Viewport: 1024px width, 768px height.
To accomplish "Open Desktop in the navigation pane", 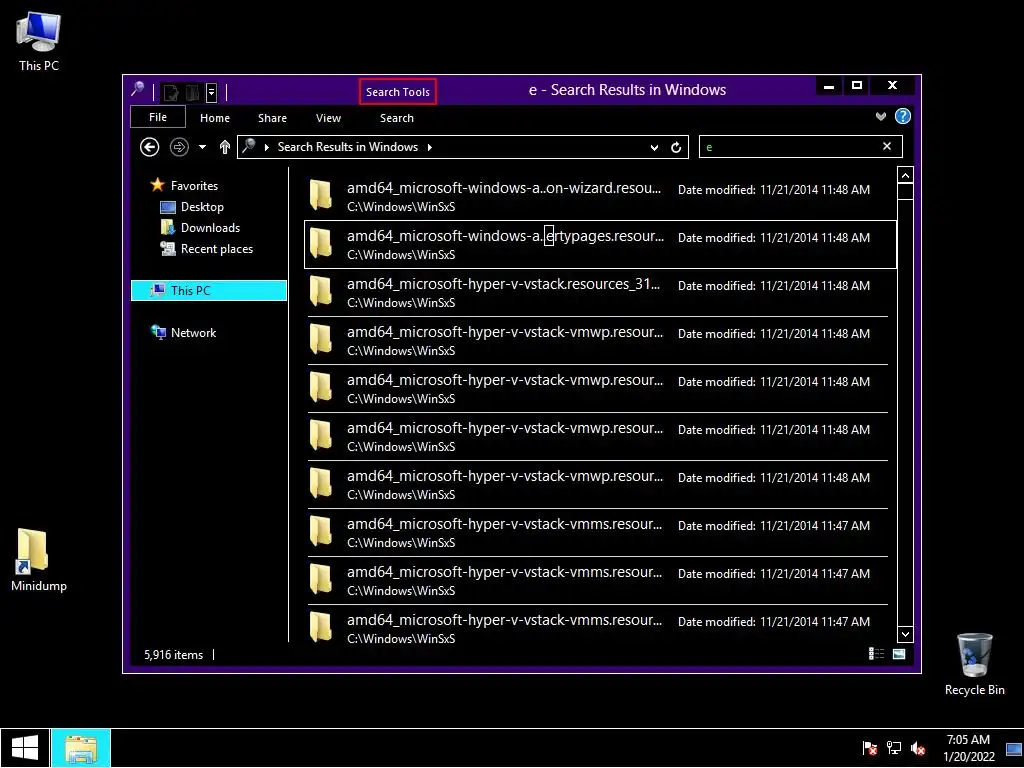I will pyautogui.click(x=202, y=206).
